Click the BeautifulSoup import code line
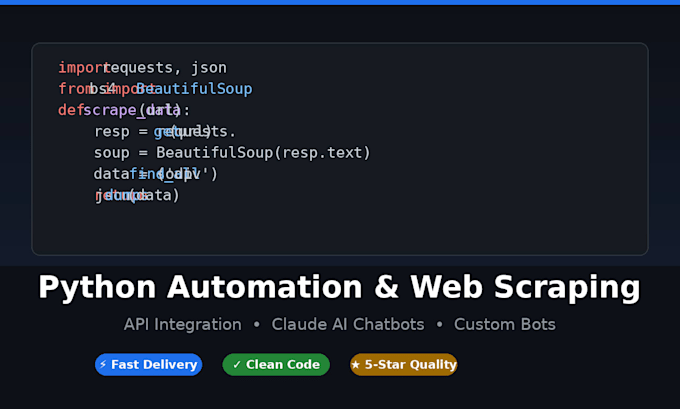 coord(155,89)
